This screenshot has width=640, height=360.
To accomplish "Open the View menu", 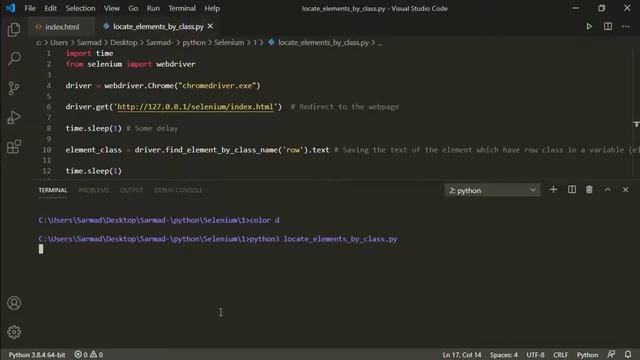I will coord(111,8).
